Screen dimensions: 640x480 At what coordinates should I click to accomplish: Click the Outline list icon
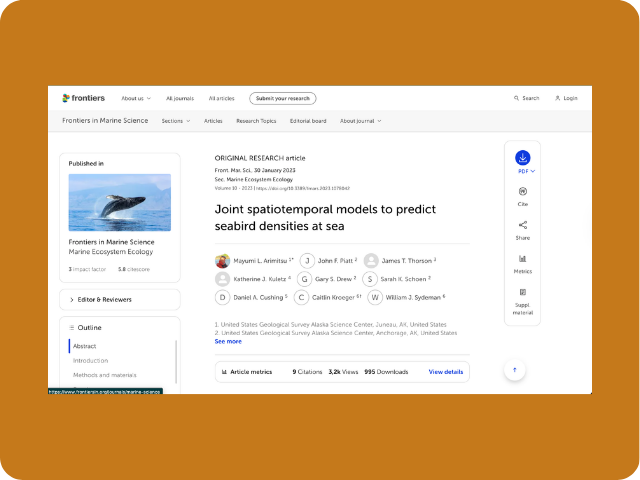click(x=71, y=328)
